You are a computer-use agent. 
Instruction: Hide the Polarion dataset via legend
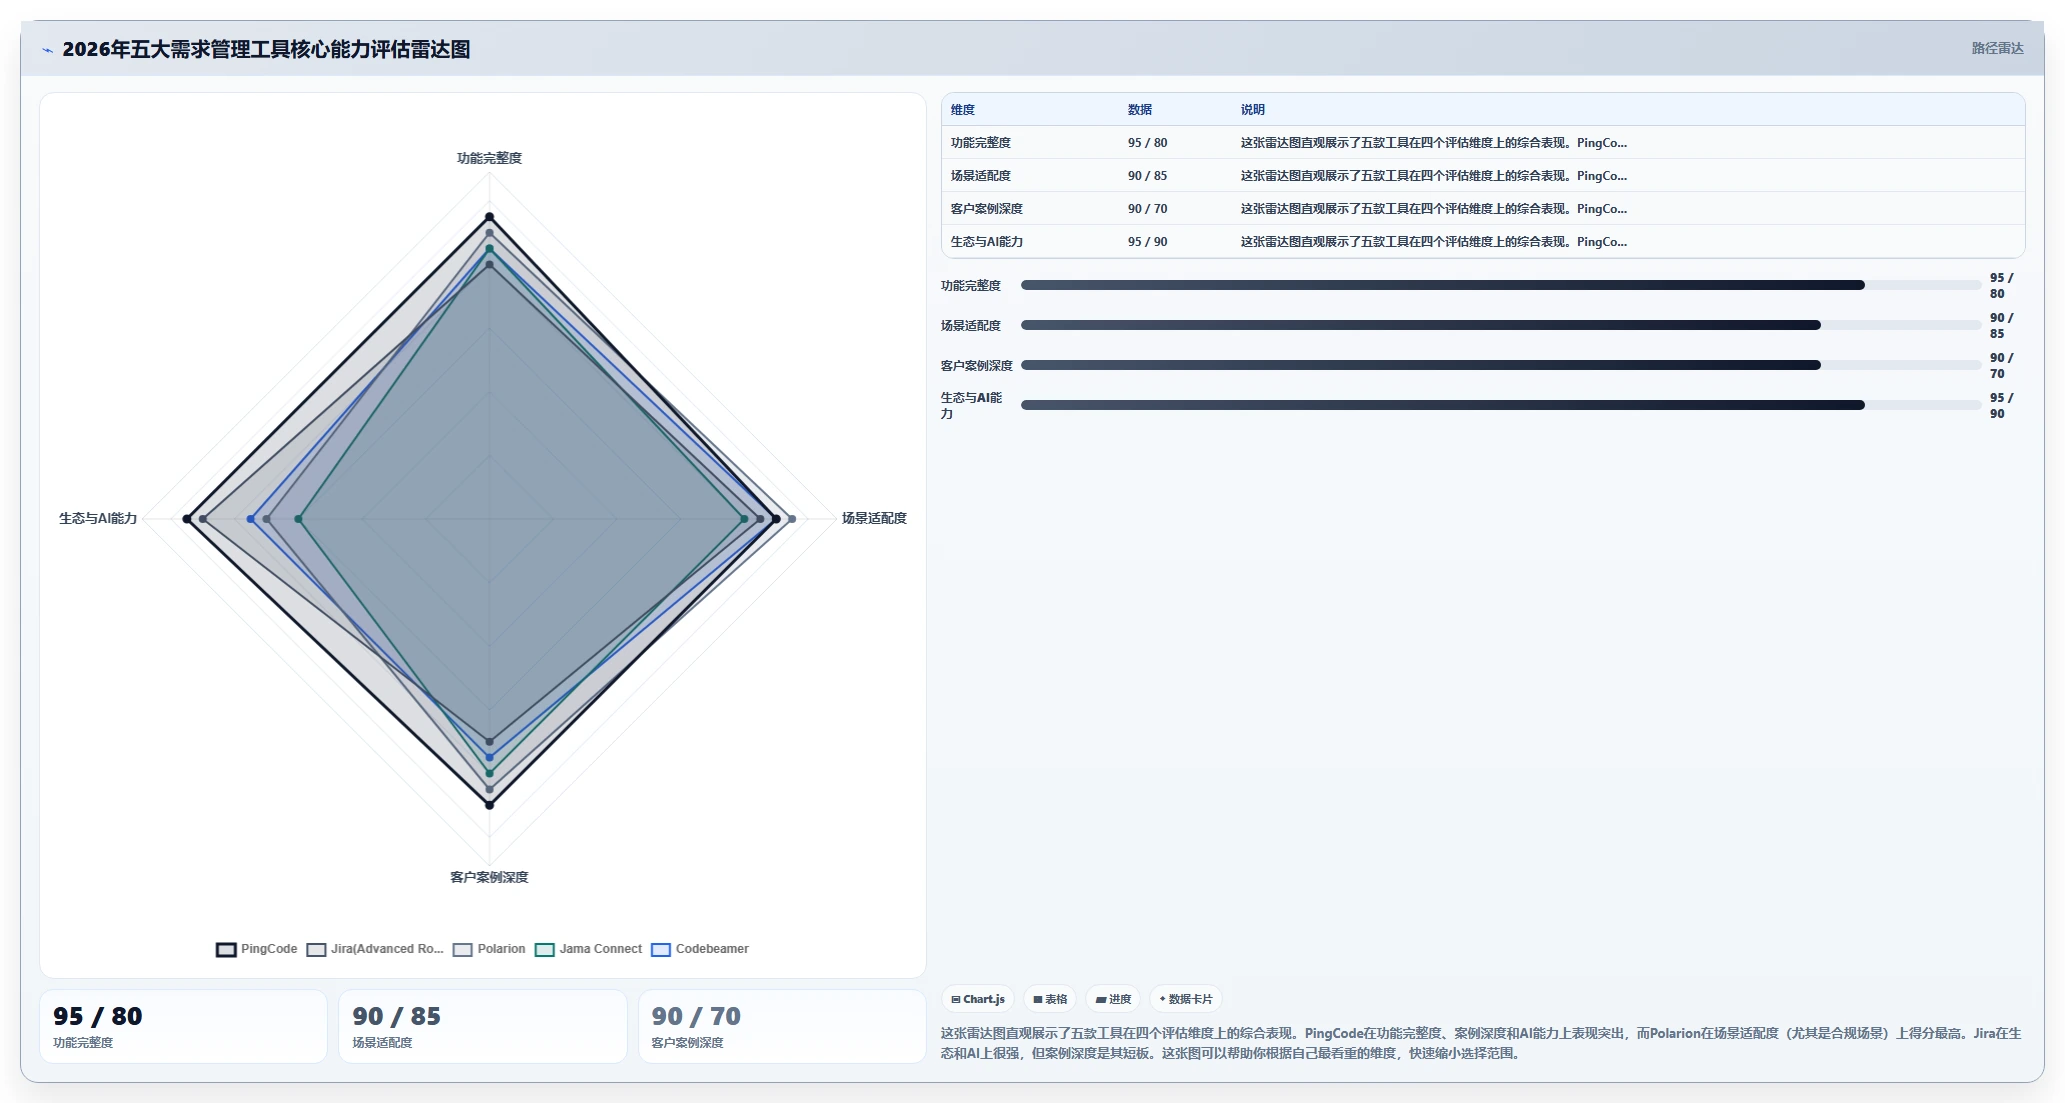(x=489, y=949)
